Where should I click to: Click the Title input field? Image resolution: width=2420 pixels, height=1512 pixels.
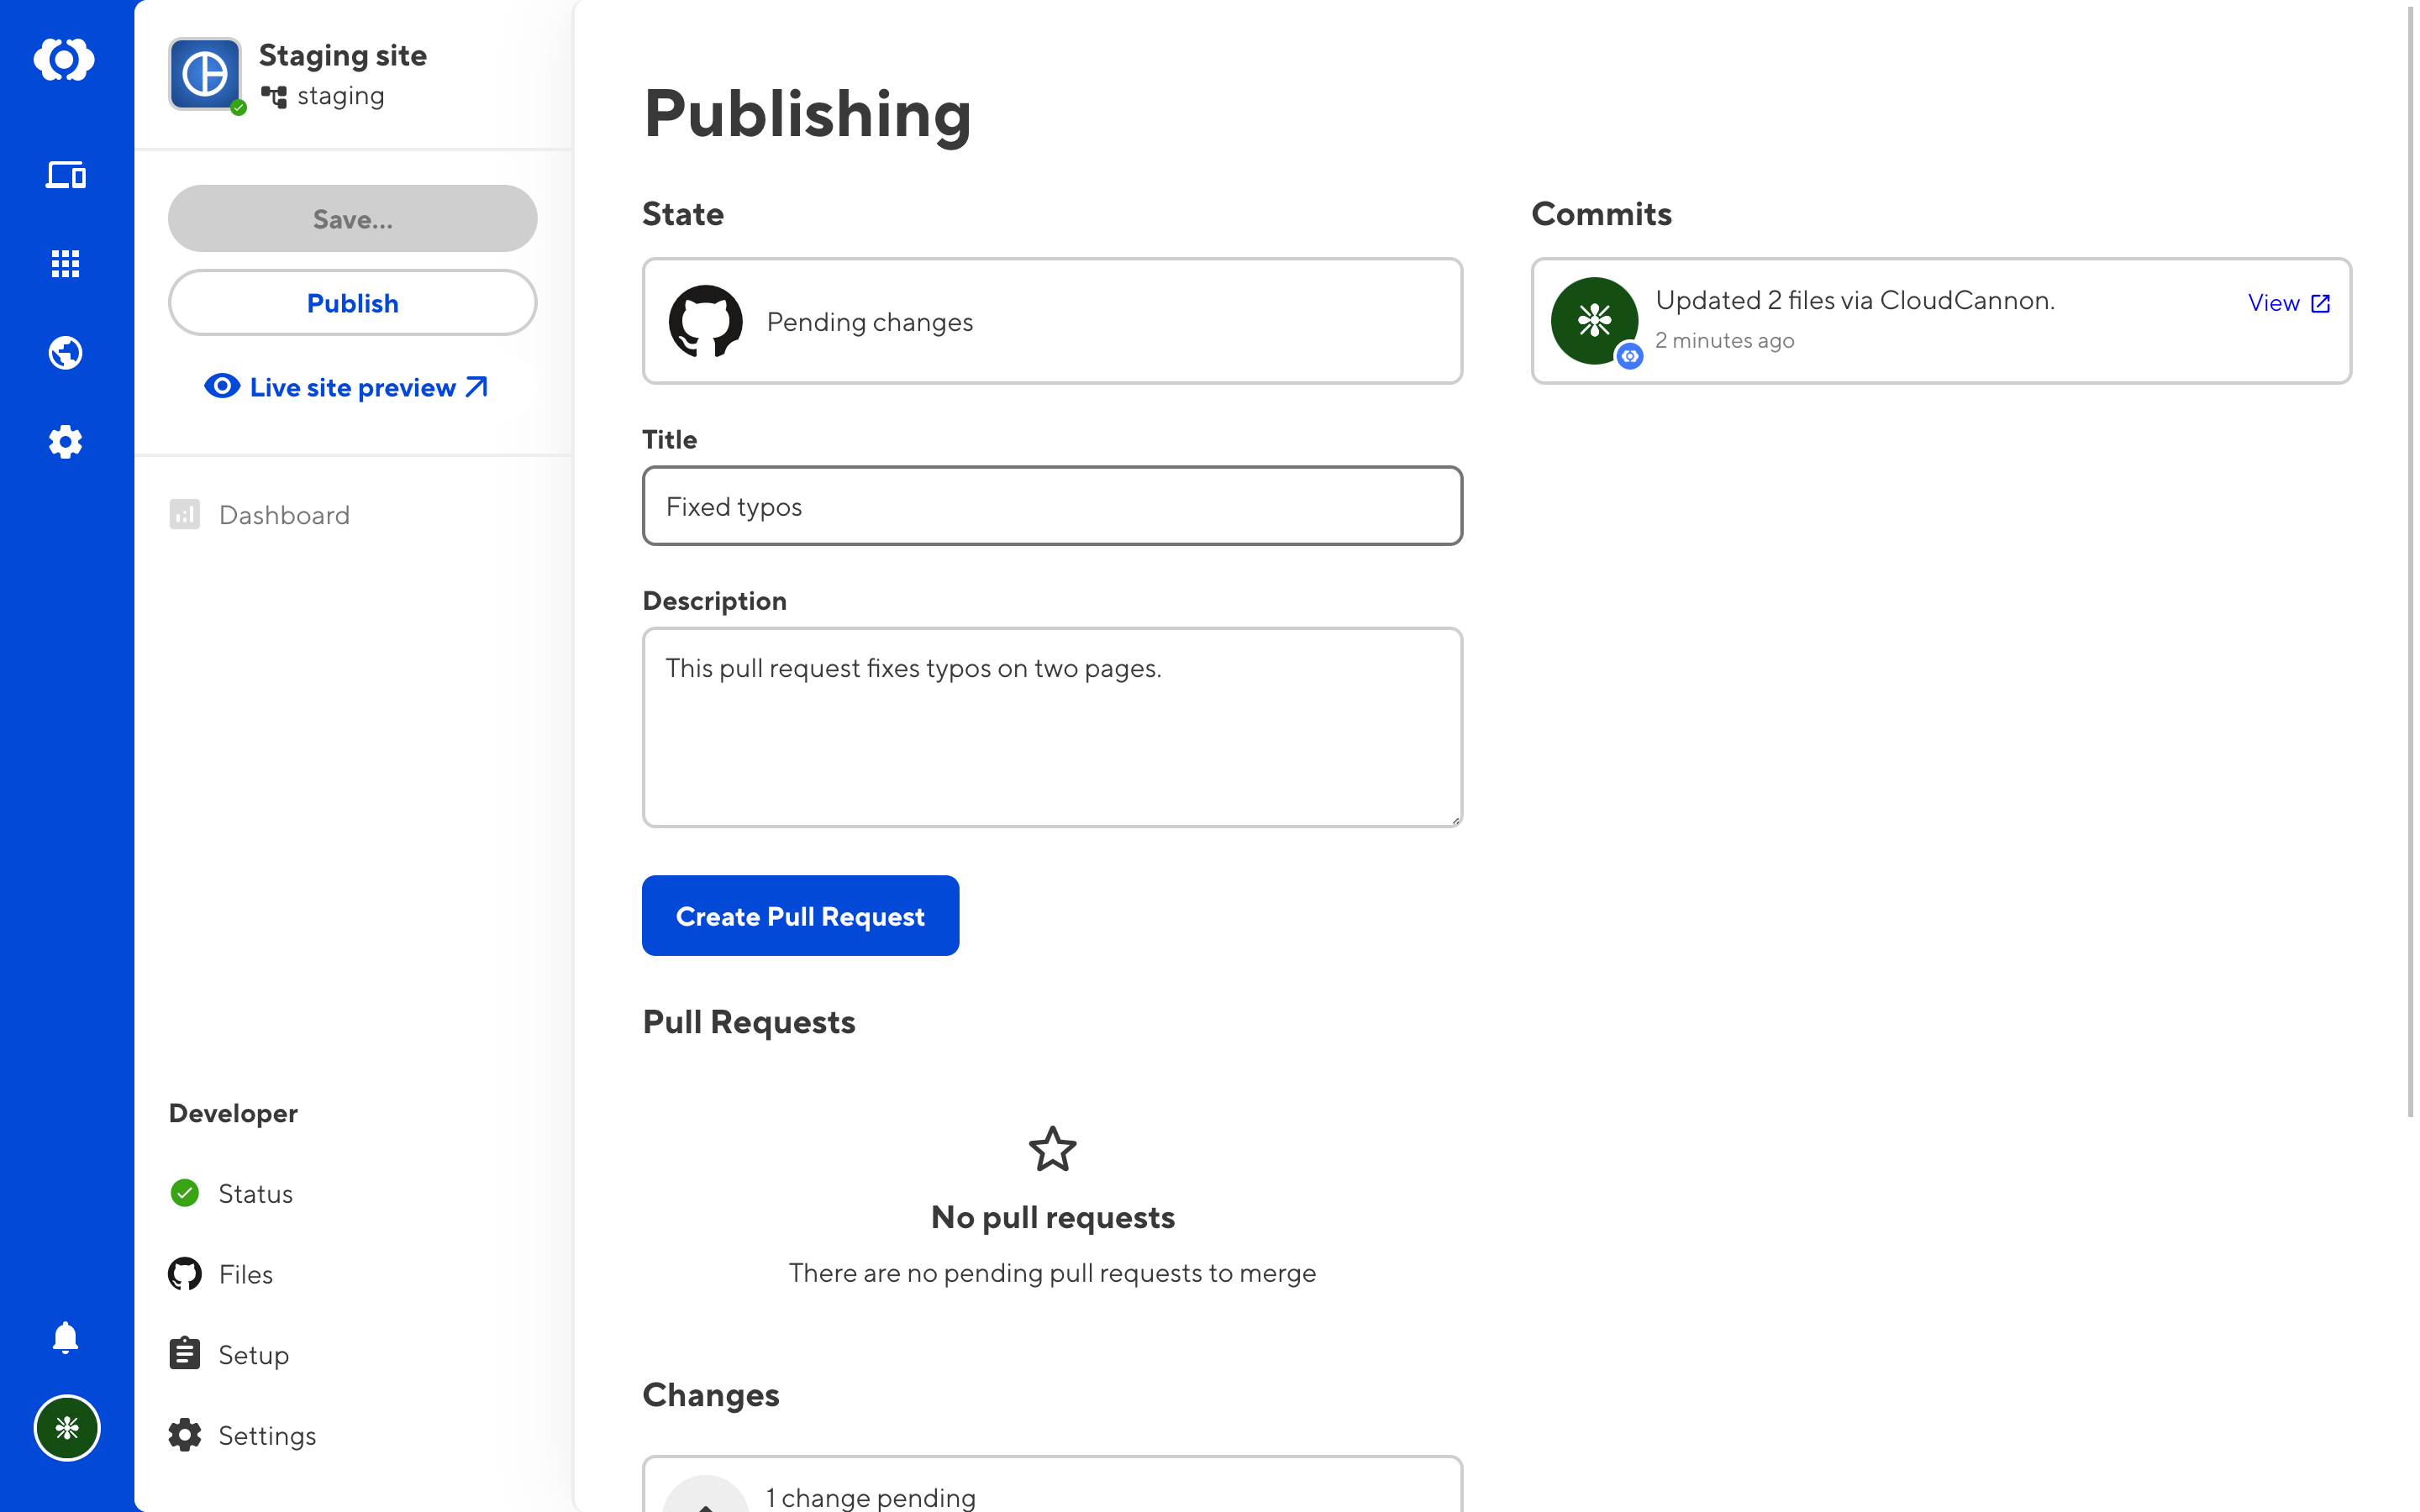[1052, 506]
